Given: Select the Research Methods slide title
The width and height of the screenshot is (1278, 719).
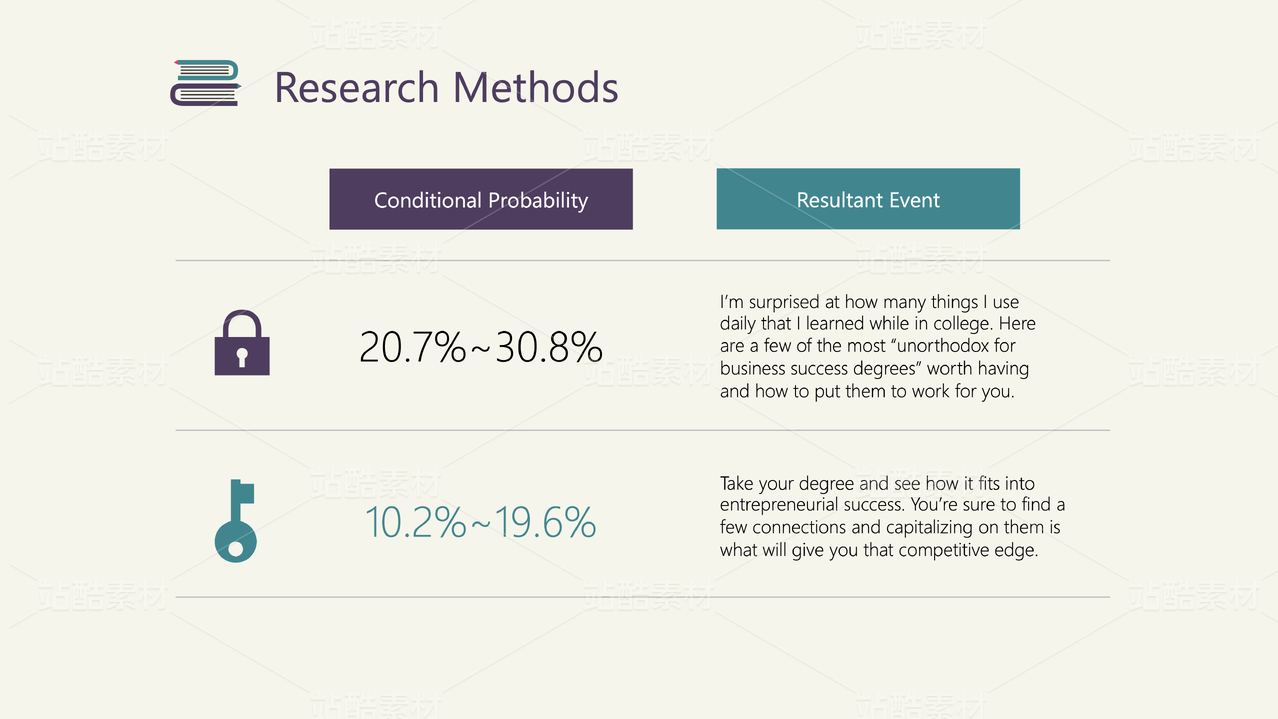Looking at the screenshot, I should [446, 88].
